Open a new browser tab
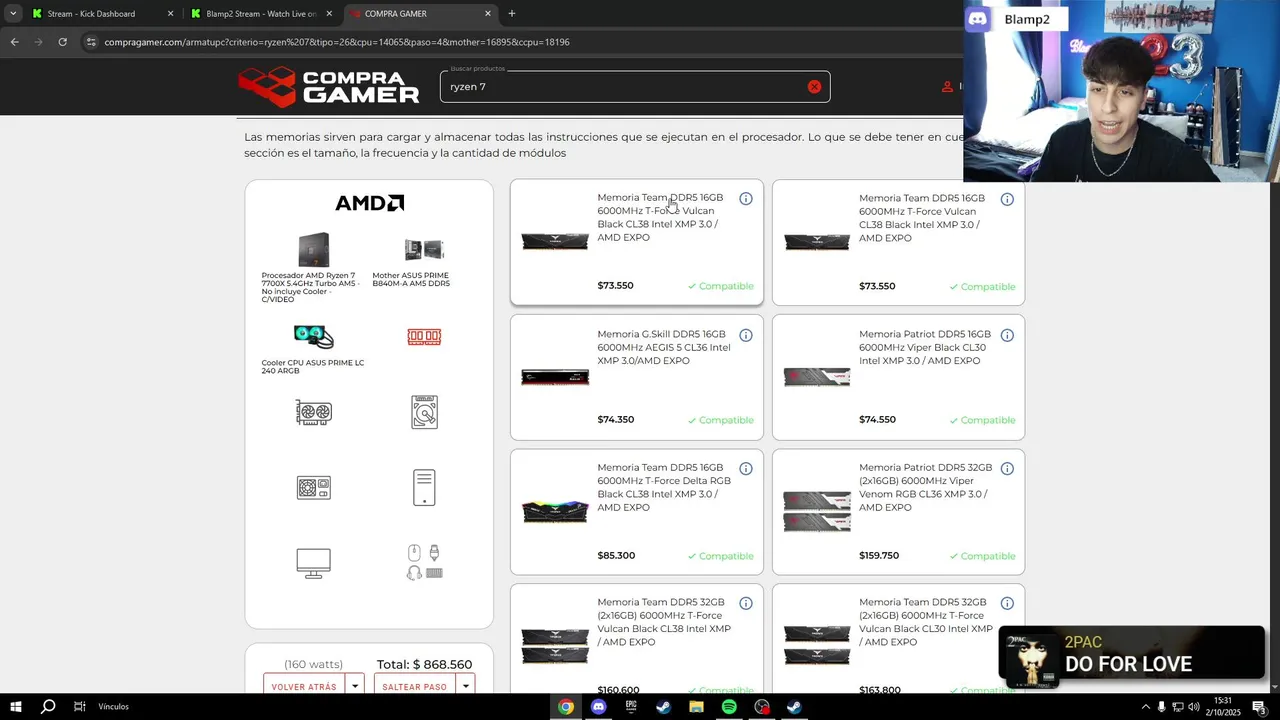Viewport: 1280px width, 720px height. (x=512, y=14)
